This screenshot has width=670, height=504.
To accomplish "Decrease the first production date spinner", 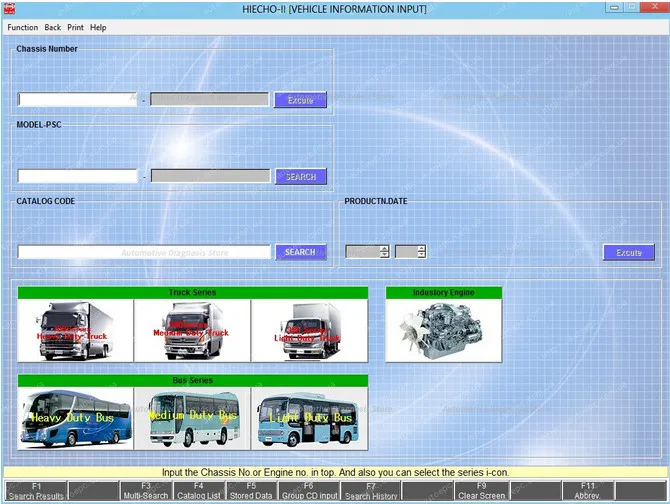I will (384, 255).
